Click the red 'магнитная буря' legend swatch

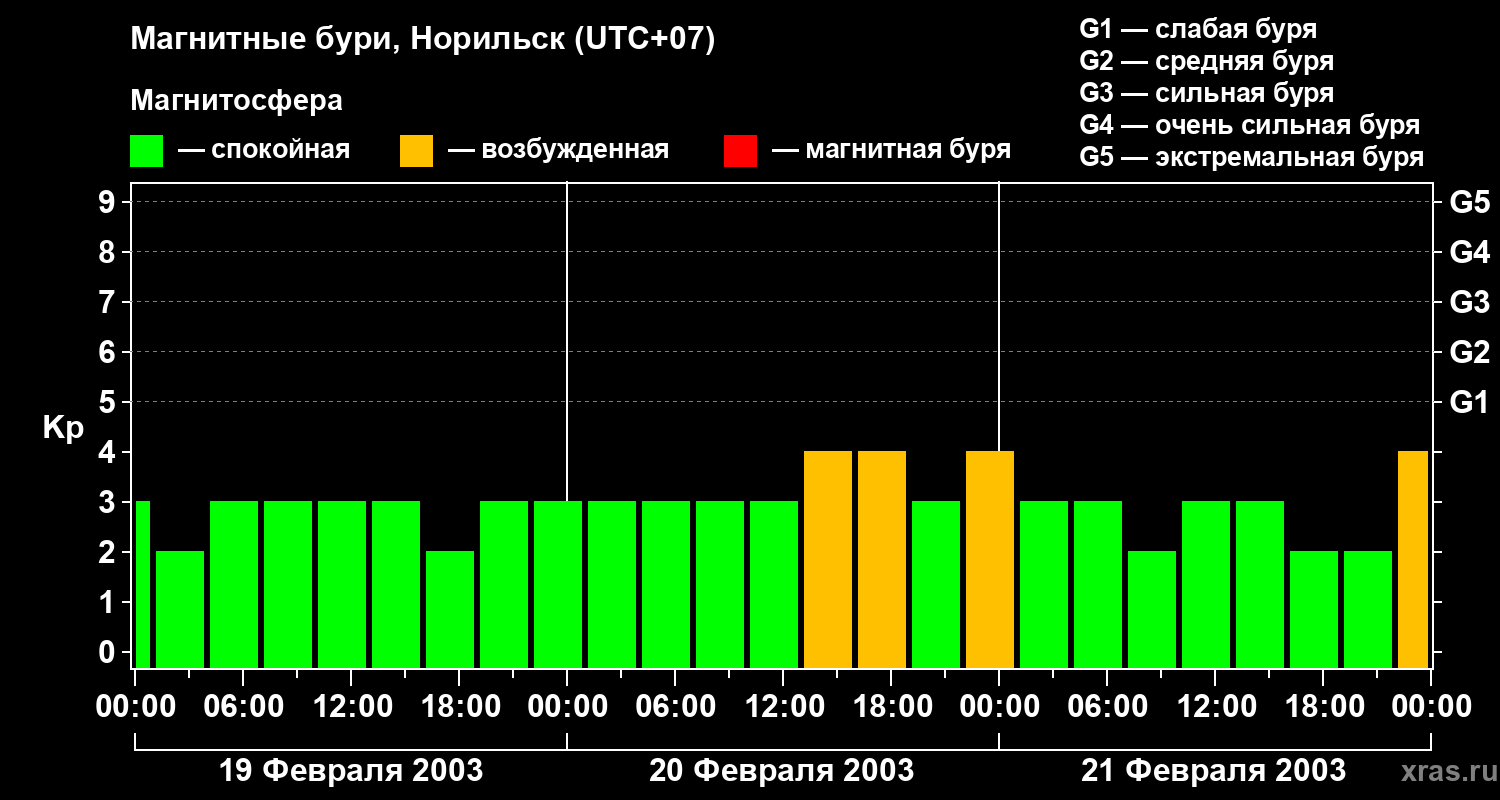tap(740, 151)
